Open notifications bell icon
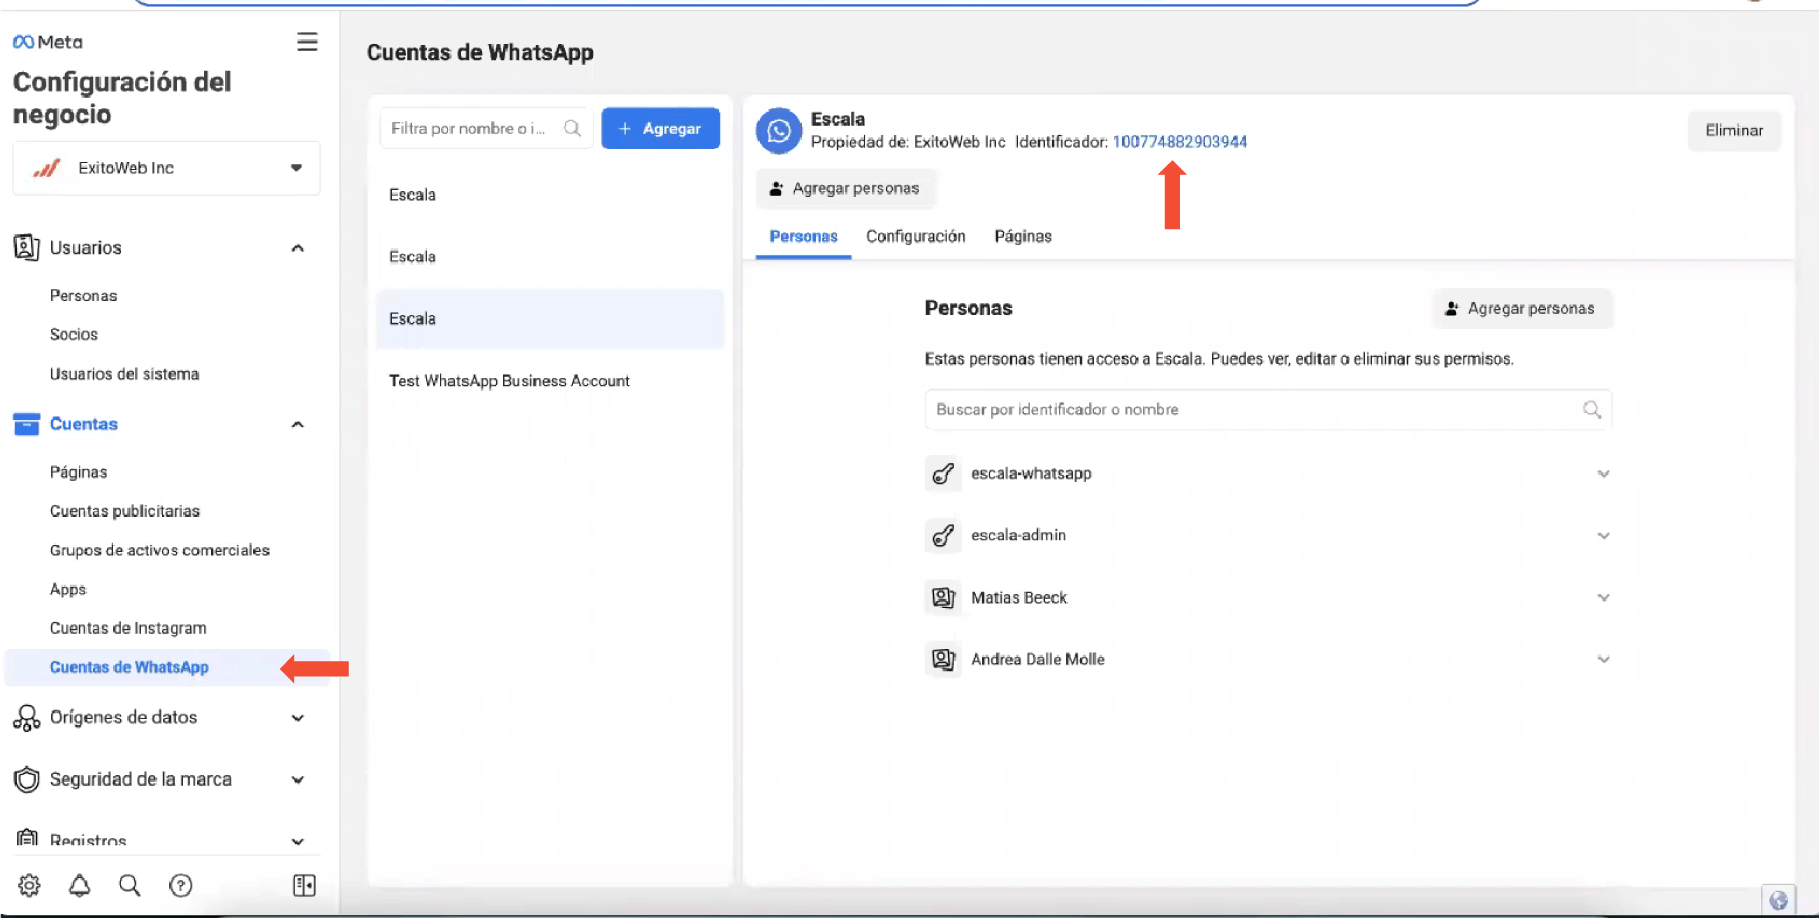The height and width of the screenshot is (918, 1819). 79,885
